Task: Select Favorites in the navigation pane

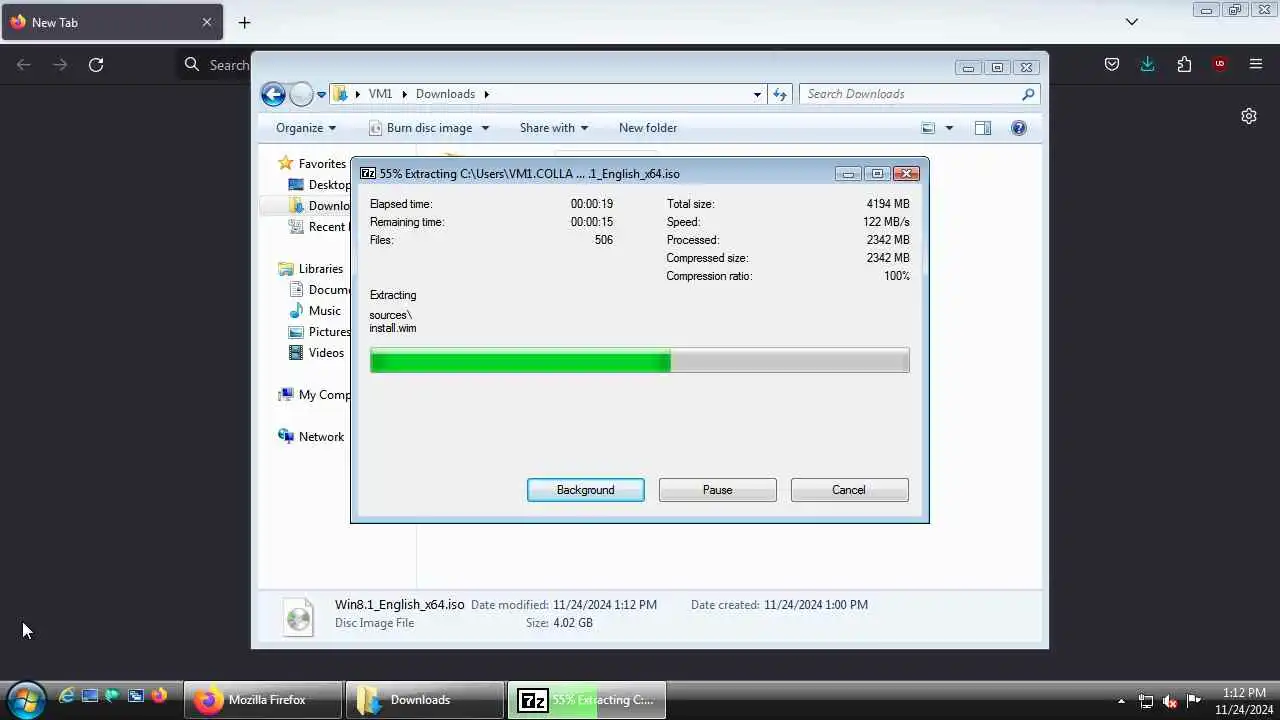Action: point(313,163)
